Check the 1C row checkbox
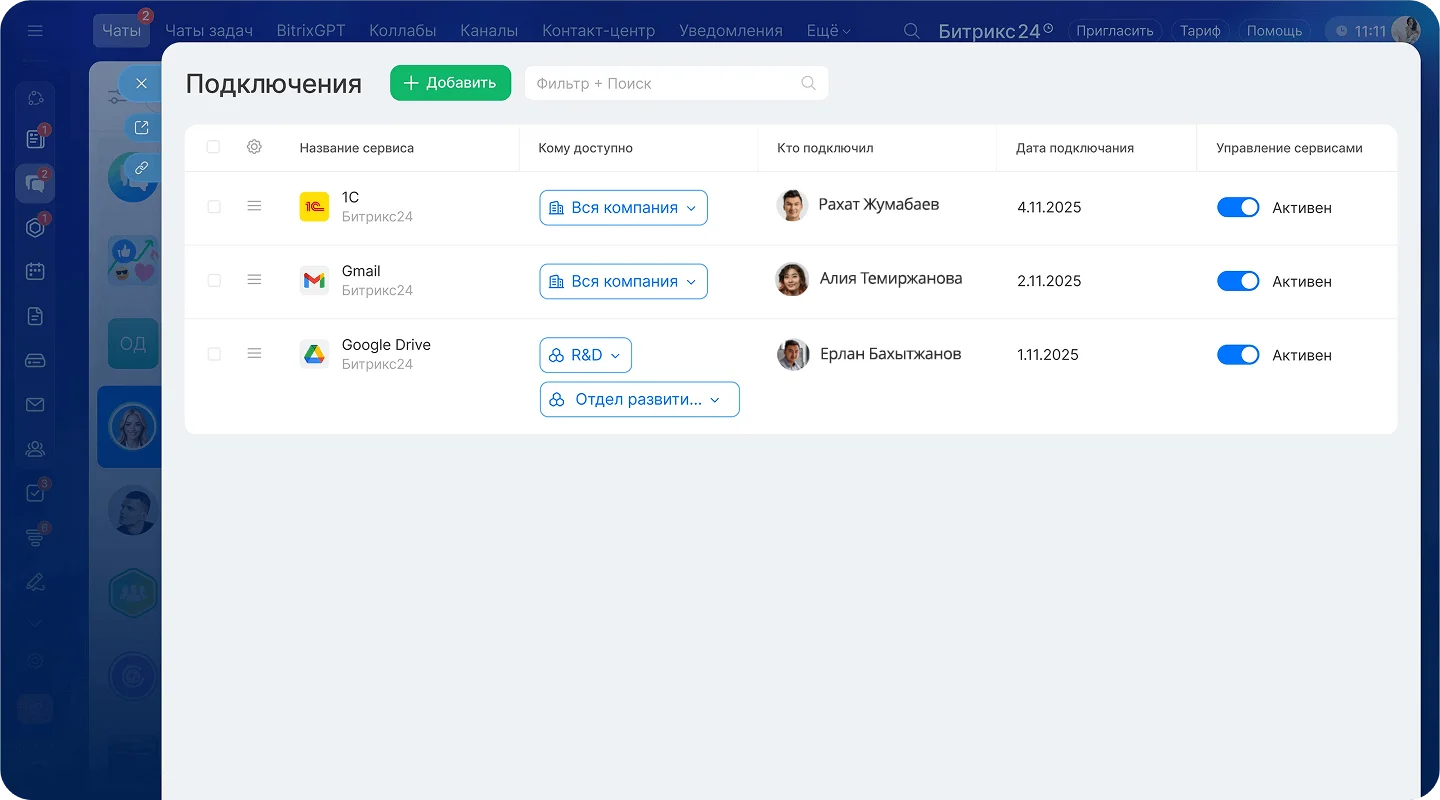 pyautogui.click(x=213, y=207)
